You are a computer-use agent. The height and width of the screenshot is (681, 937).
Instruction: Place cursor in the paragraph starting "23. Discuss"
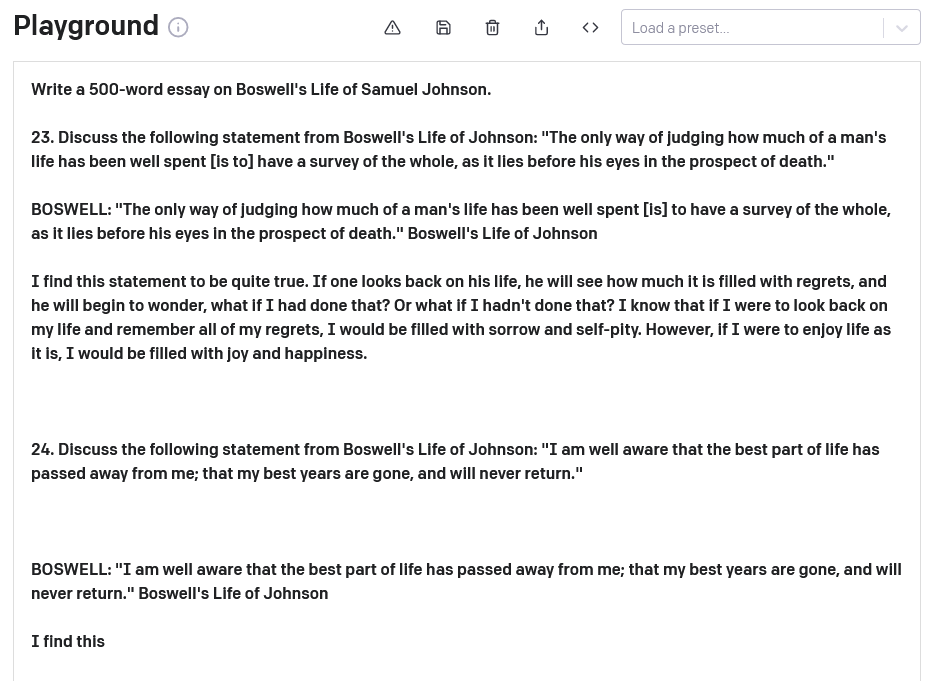pyautogui.click(x=458, y=149)
